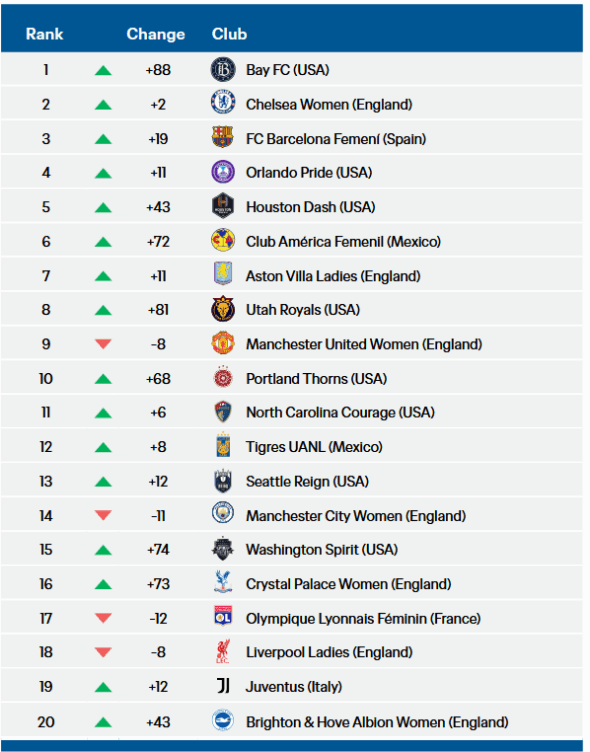
Task: Click the red down arrow for Manchester City
Action: click(x=103, y=516)
